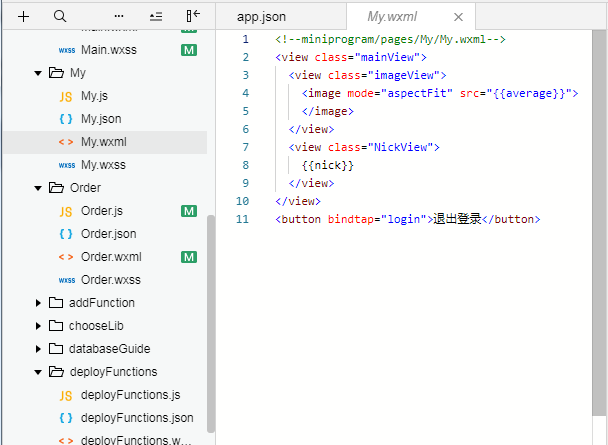This screenshot has width=608, height=445.
Task: Place cursor on '退出登录' button text
Action: (x=457, y=219)
